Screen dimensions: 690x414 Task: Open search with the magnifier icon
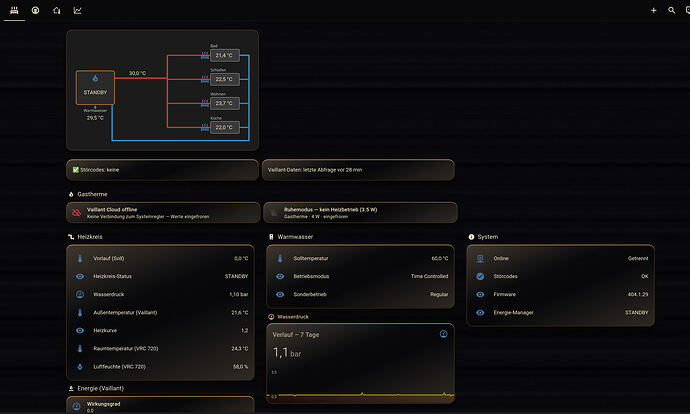point(672,10)
